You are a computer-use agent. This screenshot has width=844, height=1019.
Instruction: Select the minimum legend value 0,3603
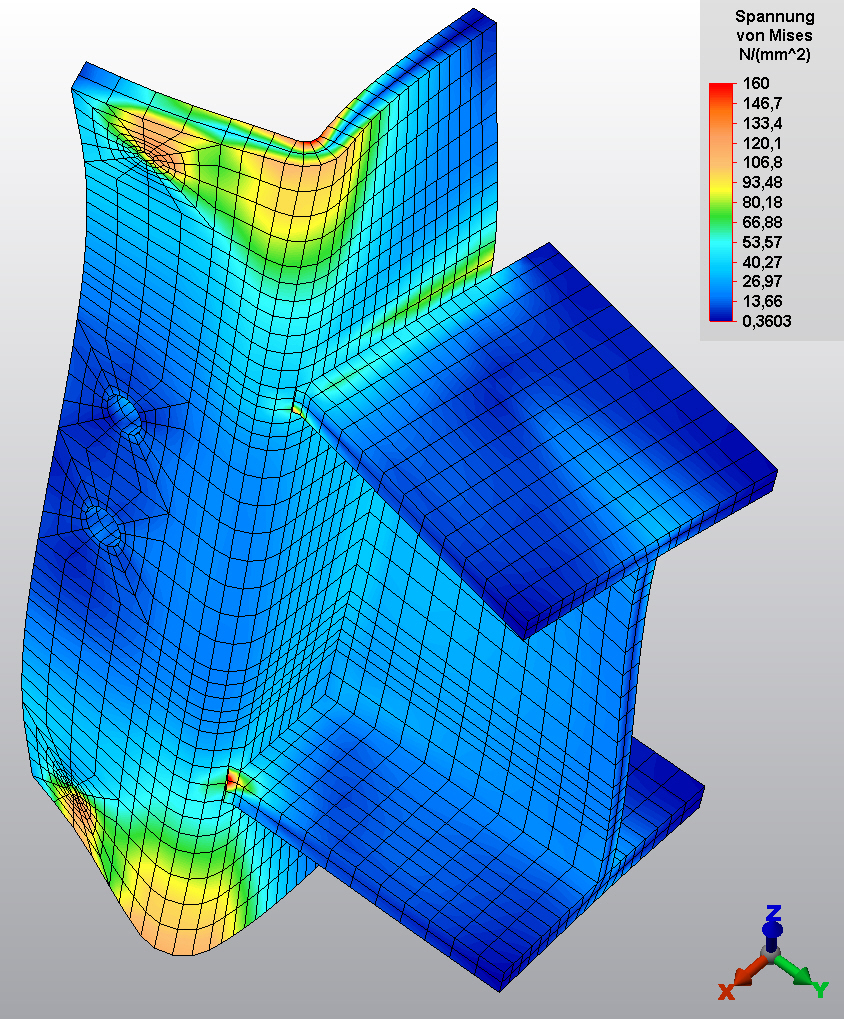764,321
